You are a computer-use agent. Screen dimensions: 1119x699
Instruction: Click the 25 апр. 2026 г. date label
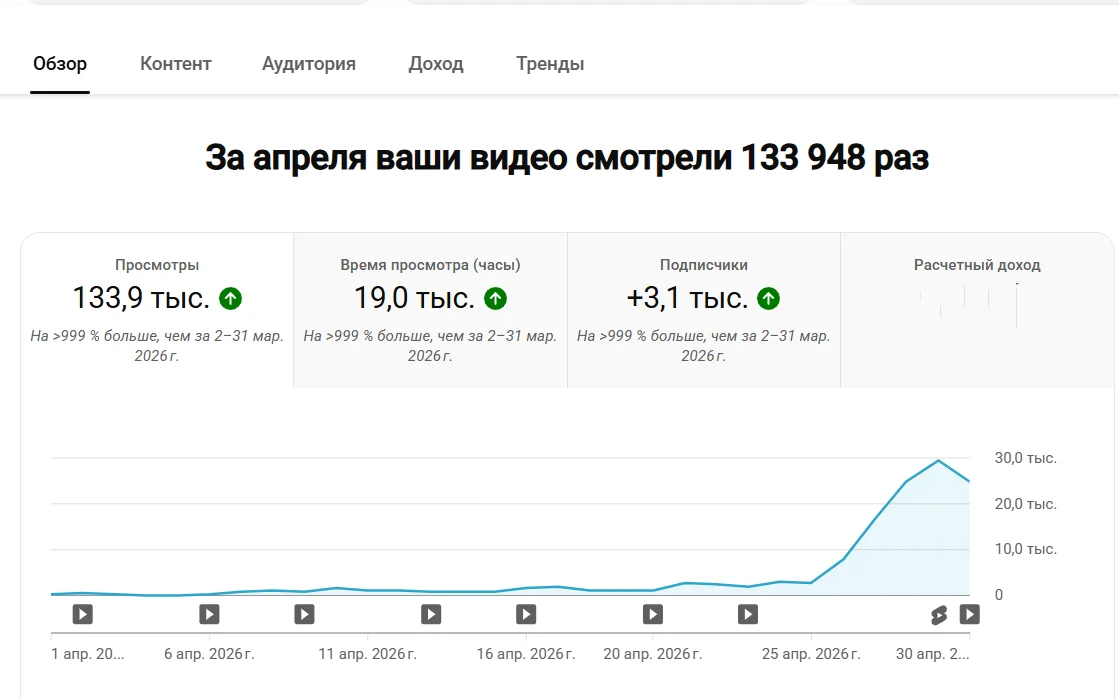tap(811, 654)
